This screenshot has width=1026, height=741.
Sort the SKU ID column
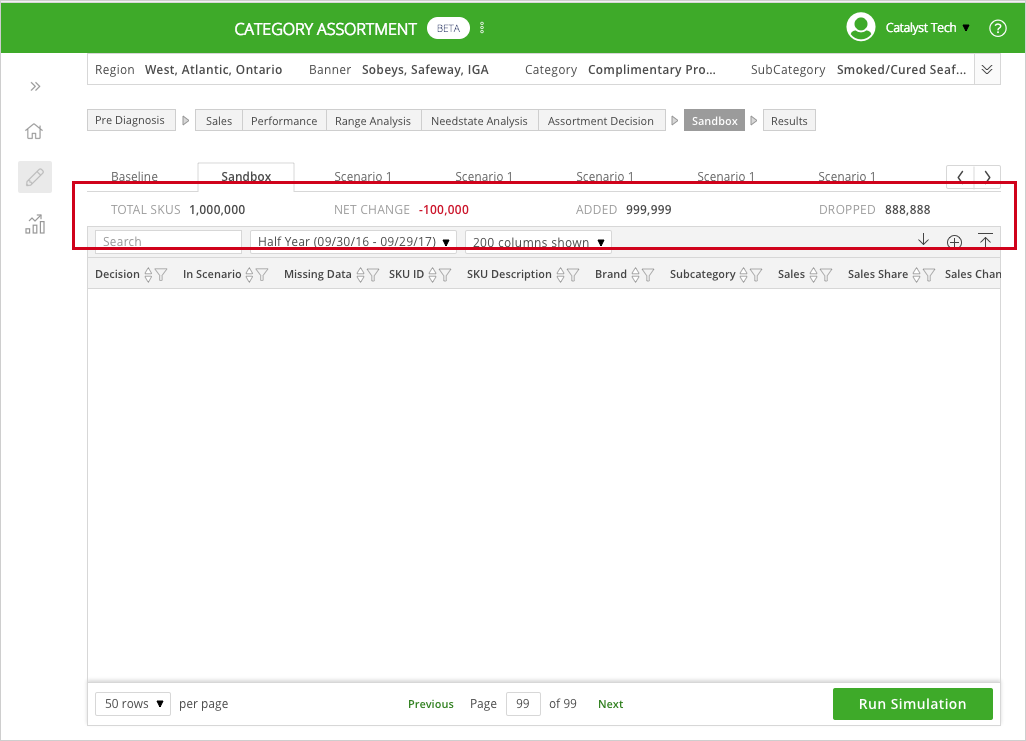tap(432, 275)
